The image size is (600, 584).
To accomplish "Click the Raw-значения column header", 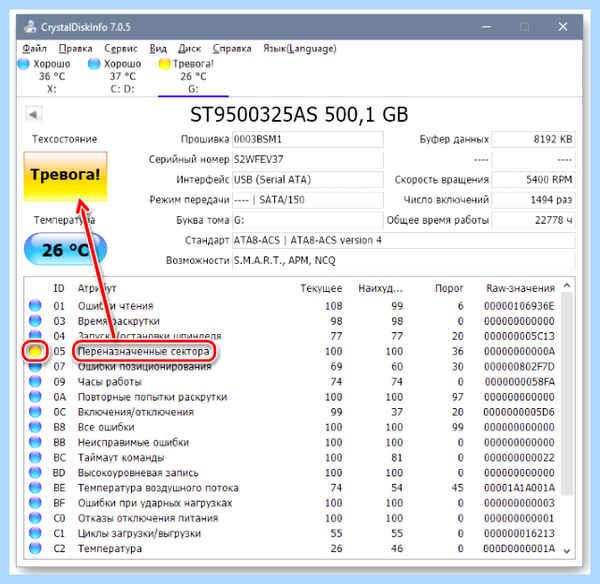I will (x=520, y=288).
